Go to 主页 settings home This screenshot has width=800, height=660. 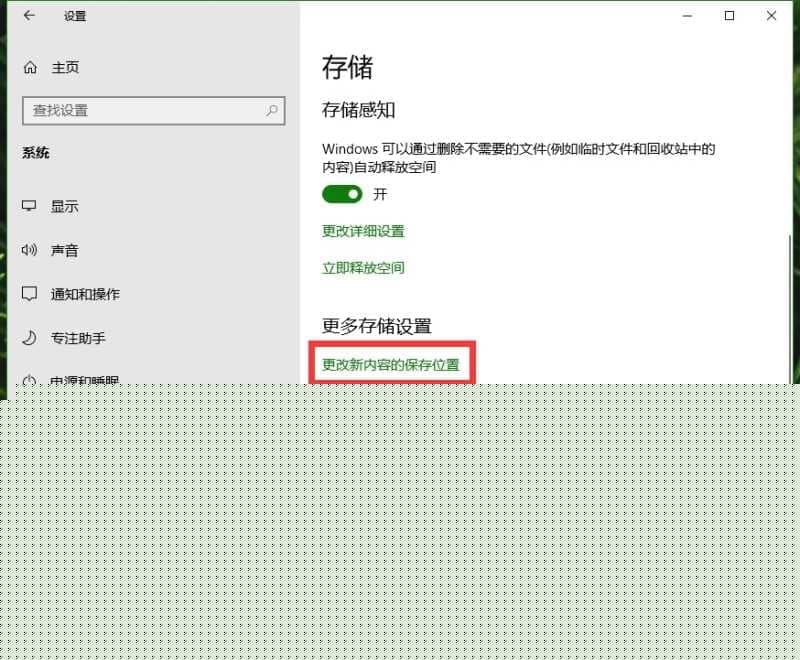[x=65, y=67]
